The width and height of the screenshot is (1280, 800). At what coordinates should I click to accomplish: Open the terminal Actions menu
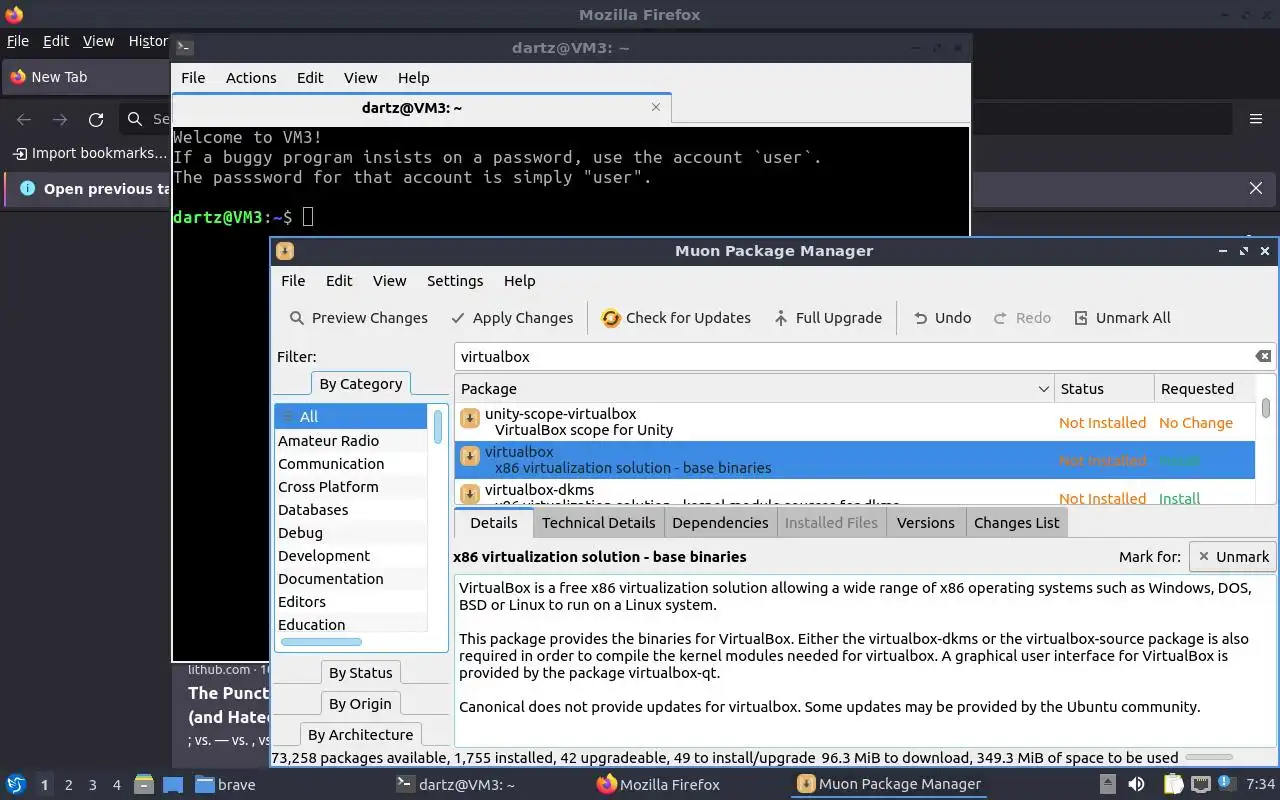click(251, 78)
